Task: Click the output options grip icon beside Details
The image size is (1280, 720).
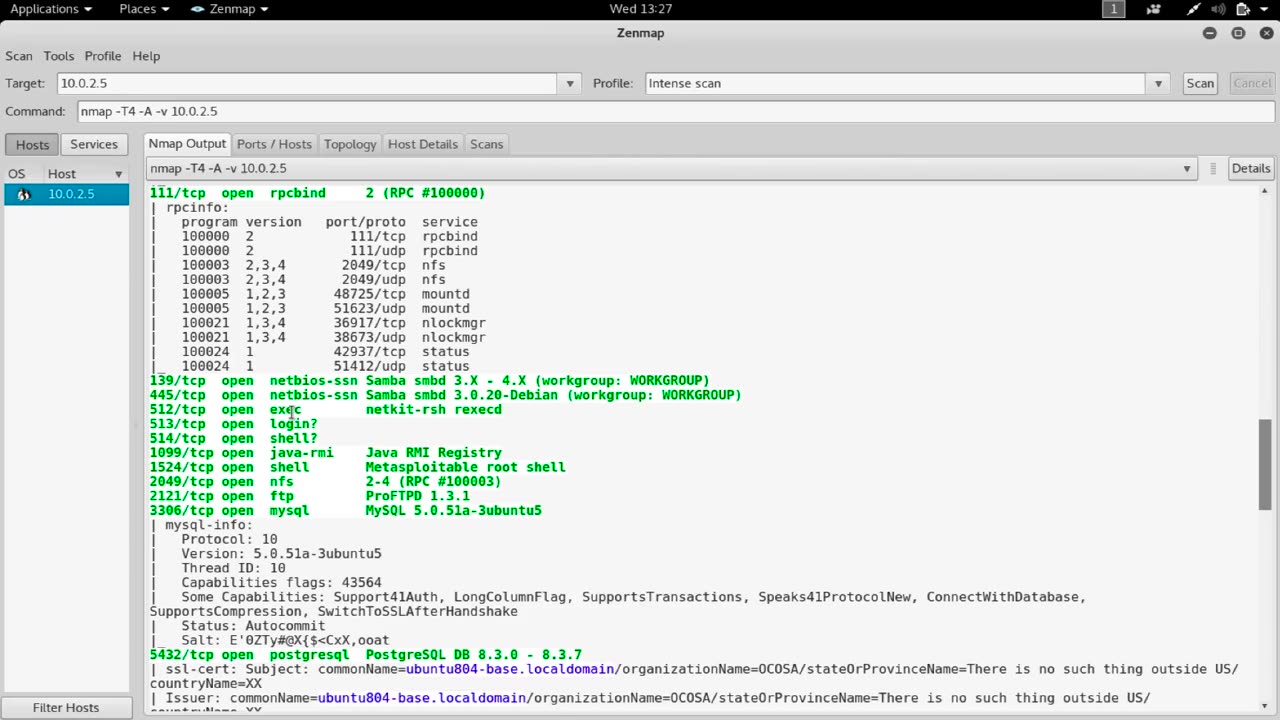Action: coord(1213,168)
